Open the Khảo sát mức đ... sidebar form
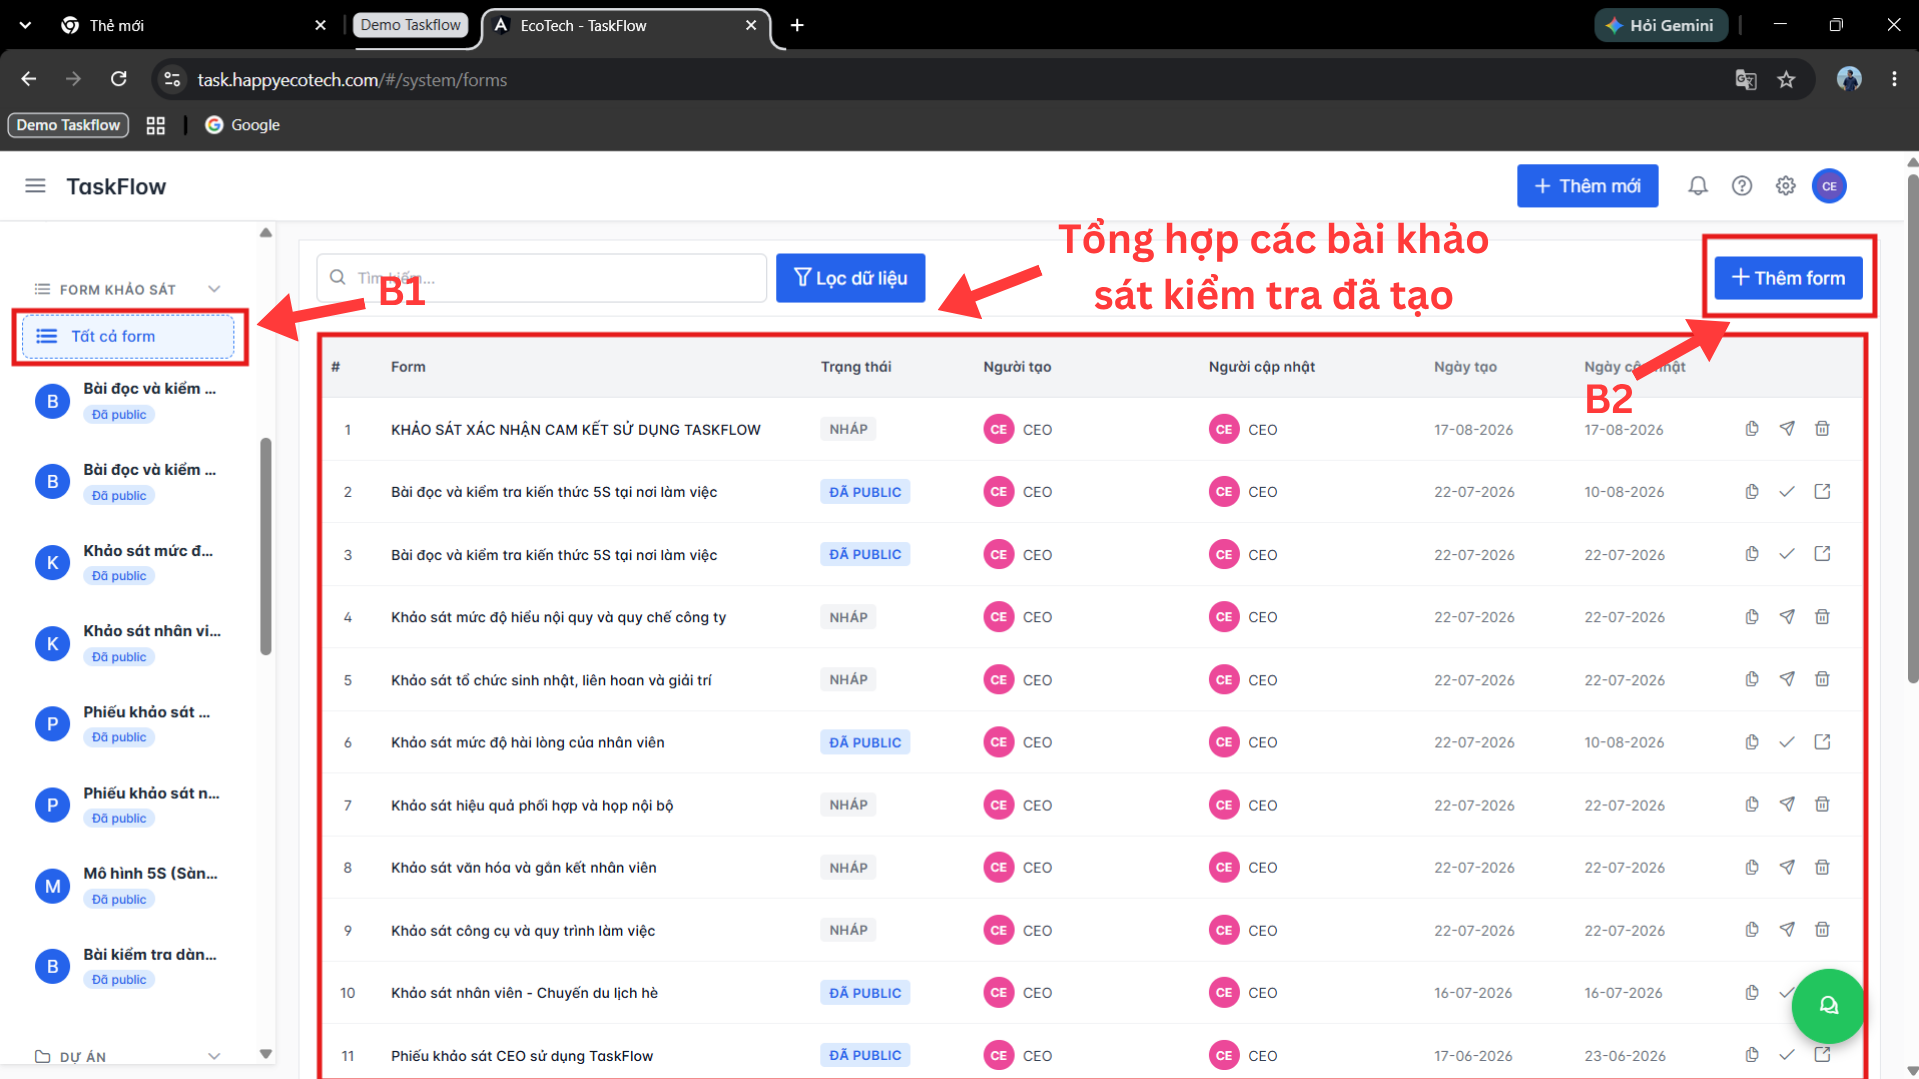 (128, 563)
